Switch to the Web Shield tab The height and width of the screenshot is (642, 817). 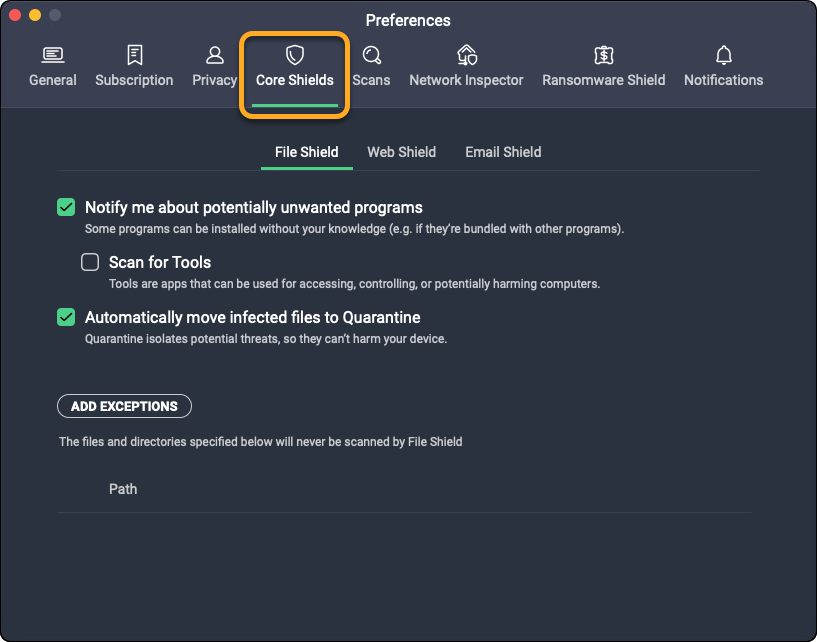401,152
